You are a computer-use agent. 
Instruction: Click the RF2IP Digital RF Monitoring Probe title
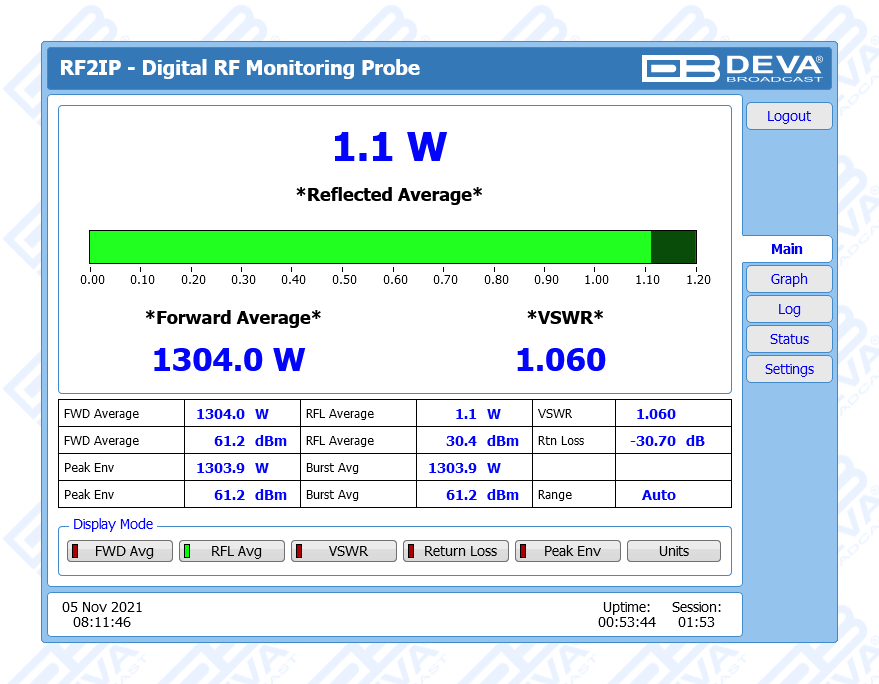point(240,68)
